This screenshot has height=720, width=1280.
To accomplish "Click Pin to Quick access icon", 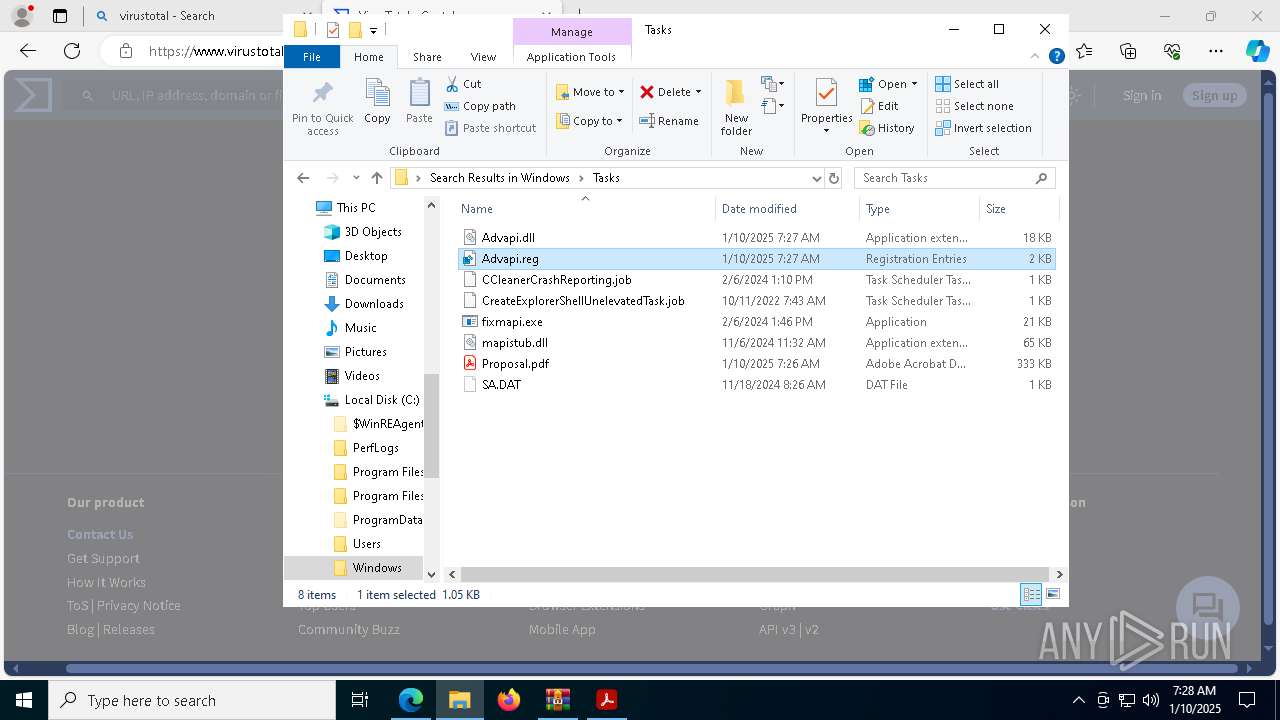I will [322, 94].
